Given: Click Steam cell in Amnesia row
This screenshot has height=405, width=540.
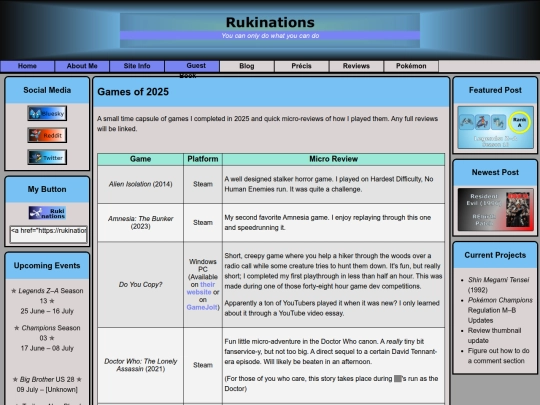Looking at the screenshot, I should pyautogui.click(x=203, y=222).
